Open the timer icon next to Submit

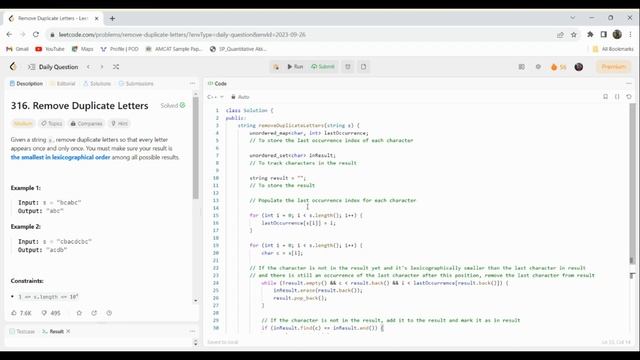pos(348,67)
